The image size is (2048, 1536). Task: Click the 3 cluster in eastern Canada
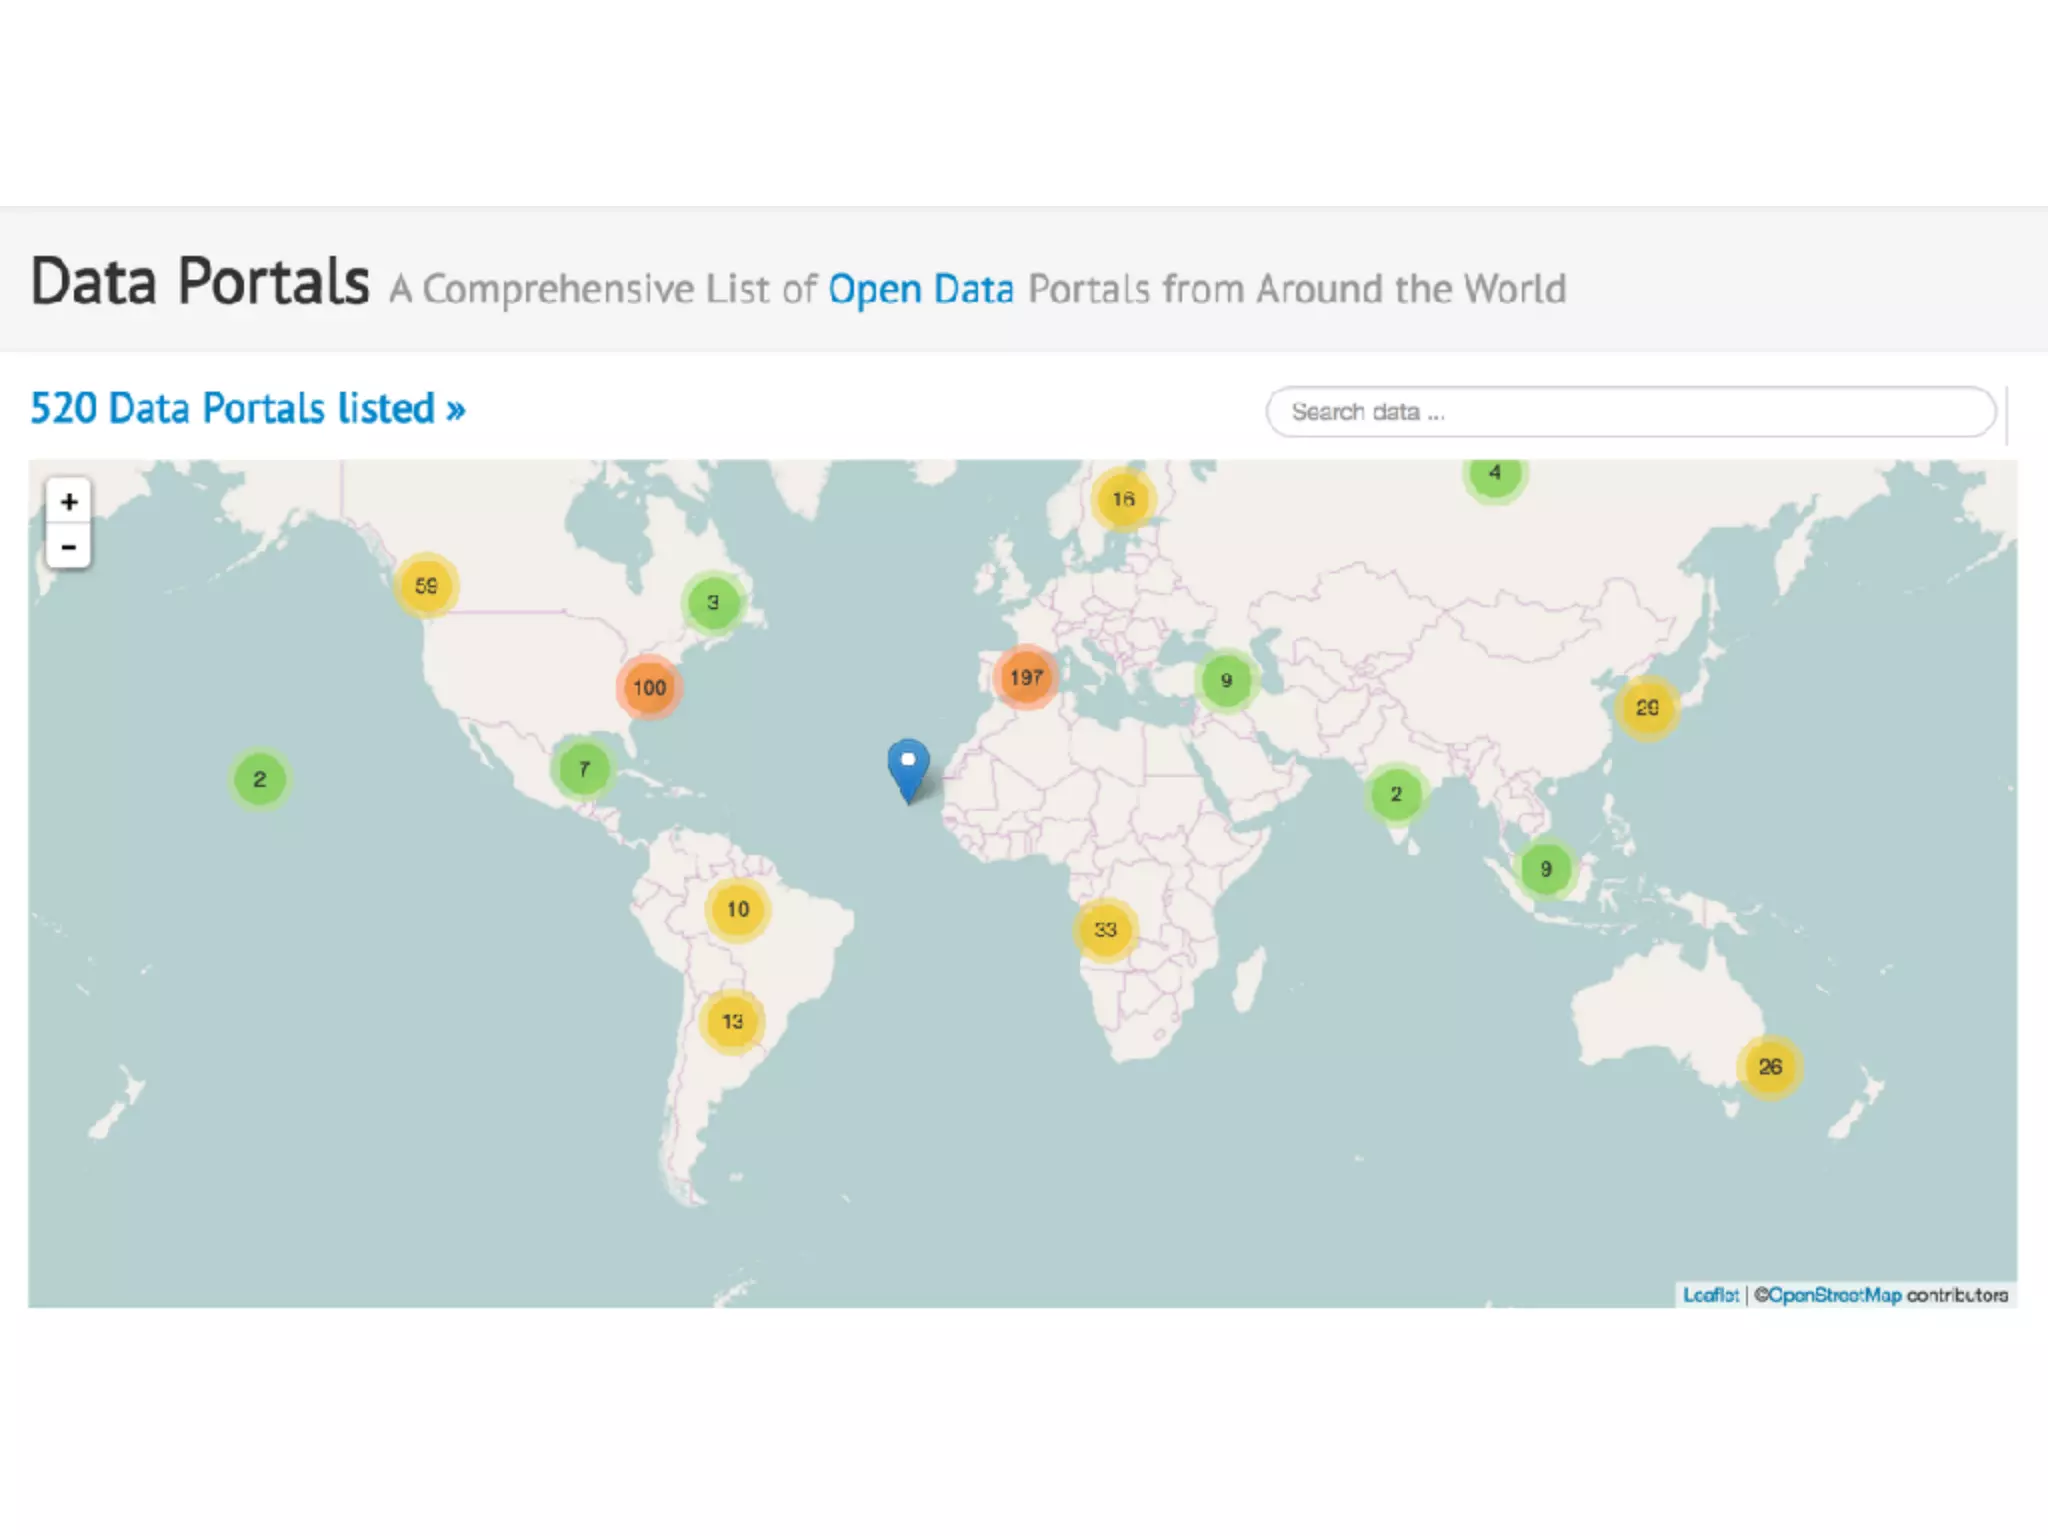point(713,603)
